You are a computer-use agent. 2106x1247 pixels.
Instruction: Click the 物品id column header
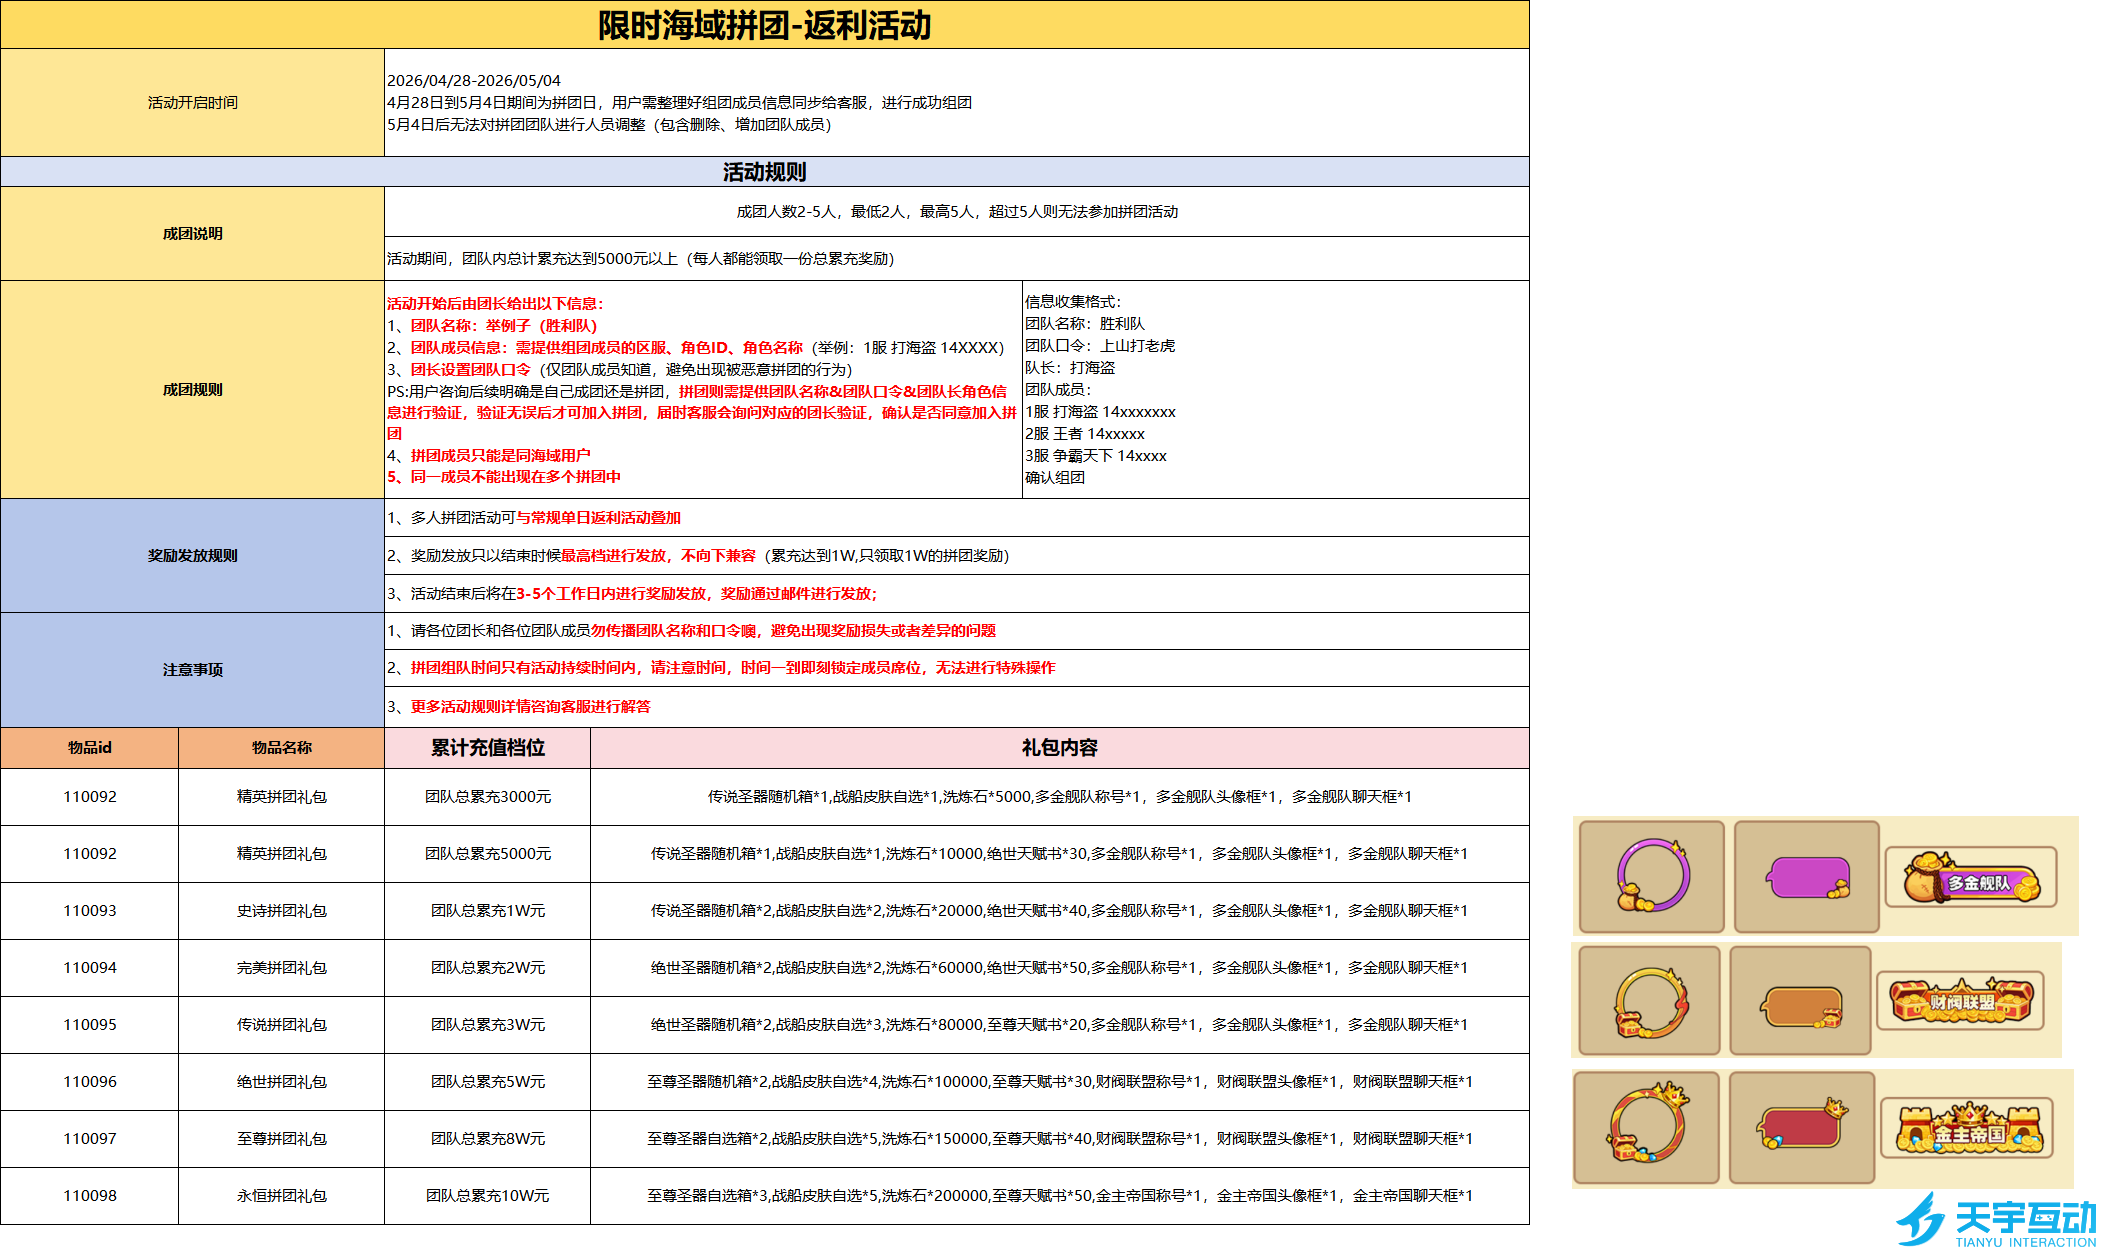tap(90, 748)
